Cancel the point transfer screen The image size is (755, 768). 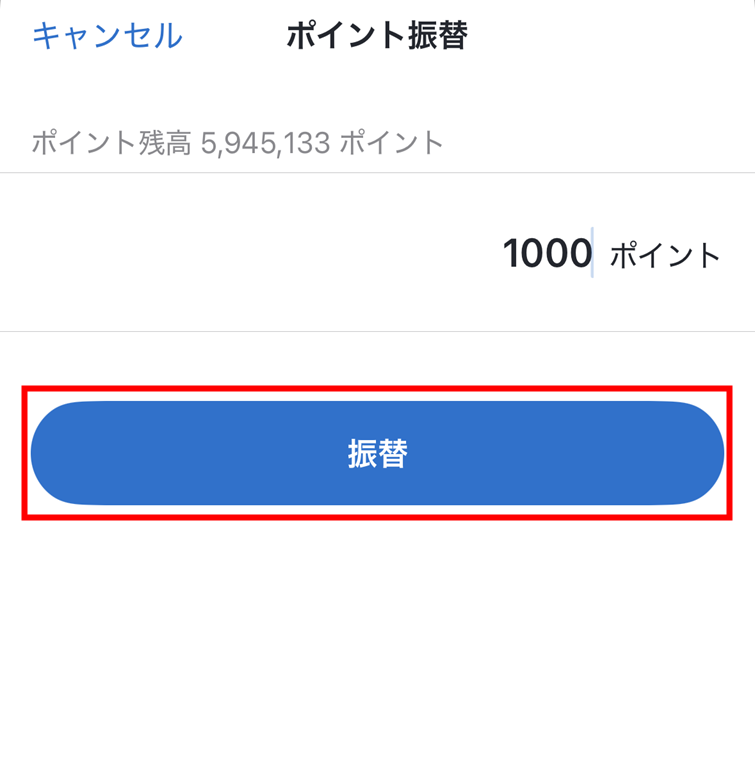(107, 36)
